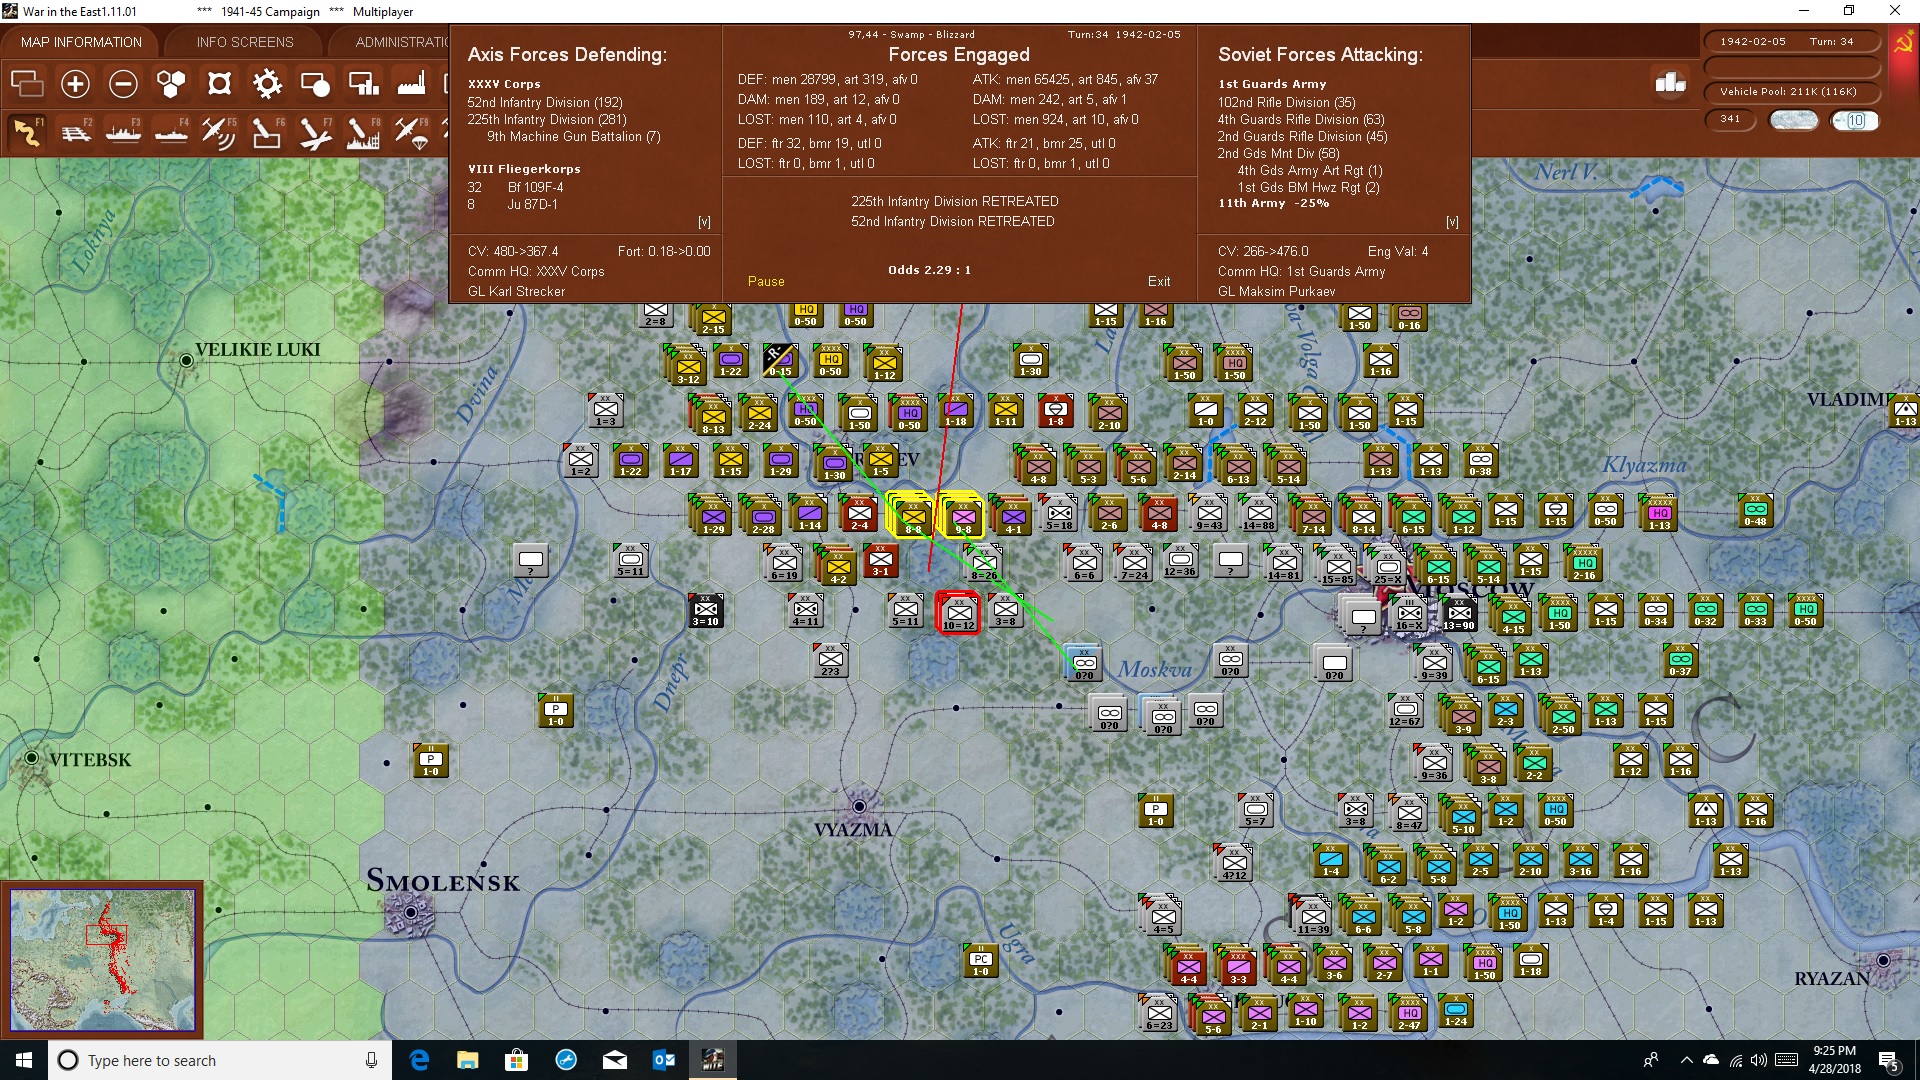Click the minimap in bottom-left corner
1920x1080 pixels.
coord(102,960)
